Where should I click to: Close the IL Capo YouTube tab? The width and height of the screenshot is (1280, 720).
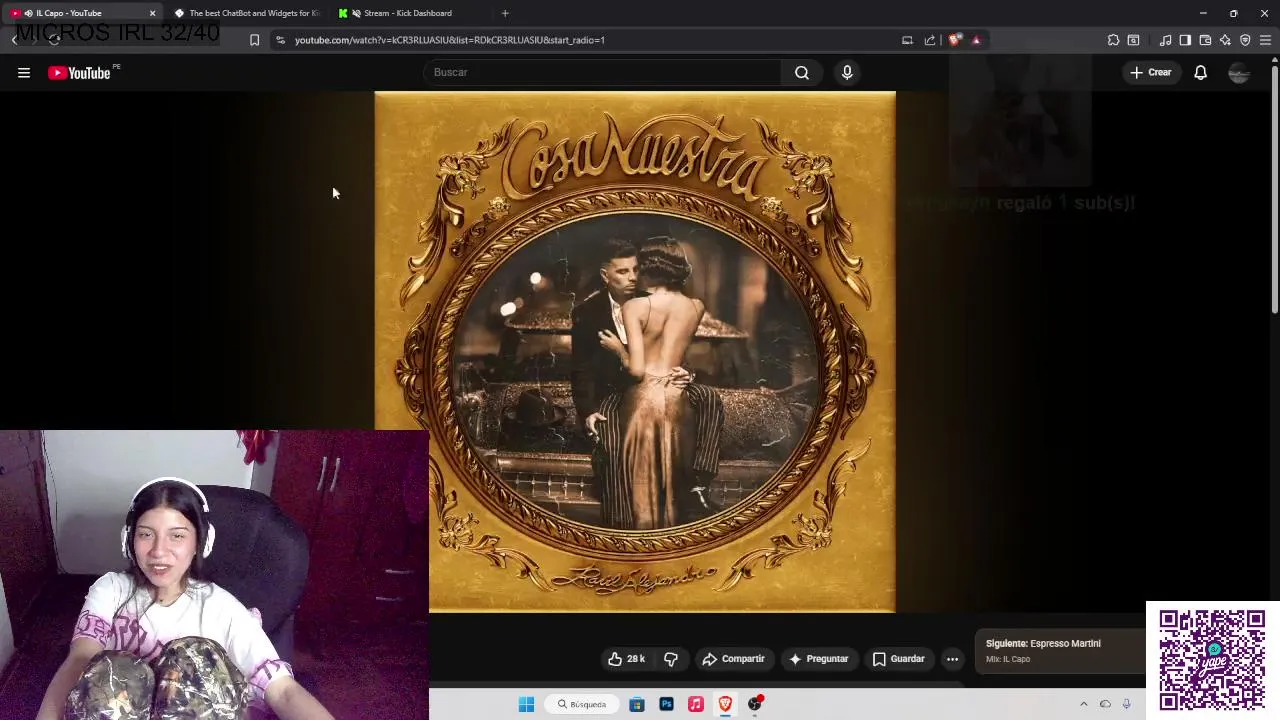[152, 13]
